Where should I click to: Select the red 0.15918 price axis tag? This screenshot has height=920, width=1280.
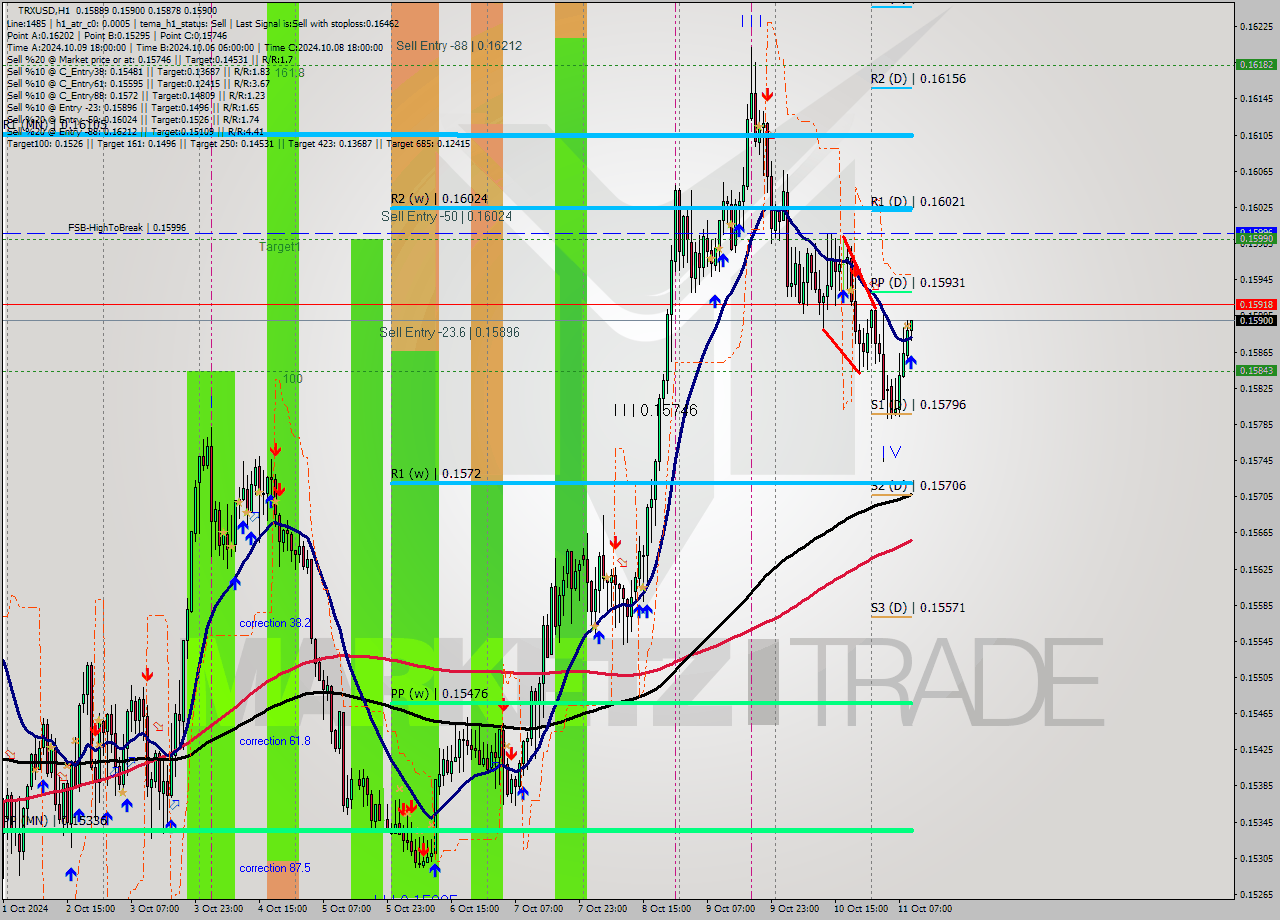tap(1256, 304)
